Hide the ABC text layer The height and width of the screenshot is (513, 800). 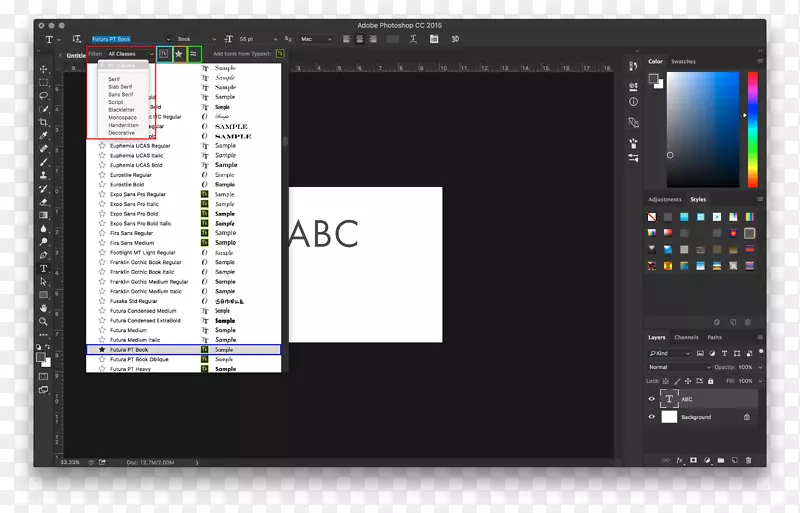pyautogui.click(x=652, y=399)
